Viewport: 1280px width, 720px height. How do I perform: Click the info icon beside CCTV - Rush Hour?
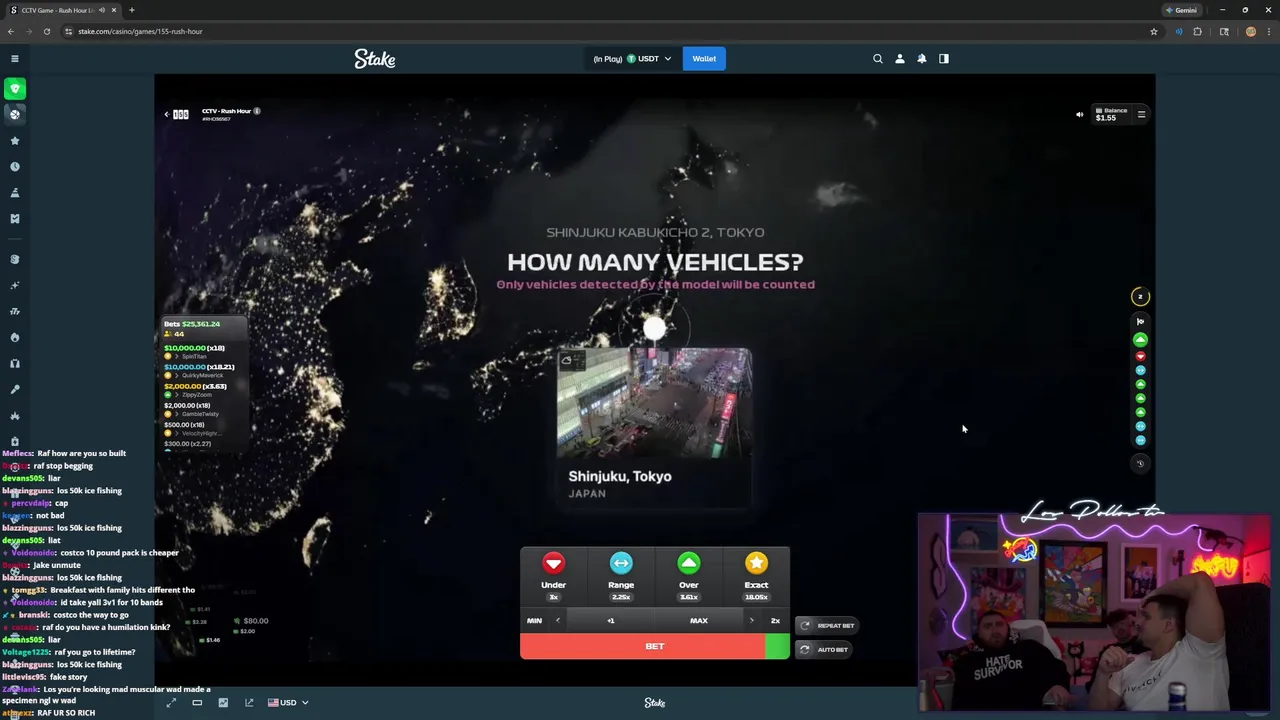pyautogui.click(x=257, y=111)
